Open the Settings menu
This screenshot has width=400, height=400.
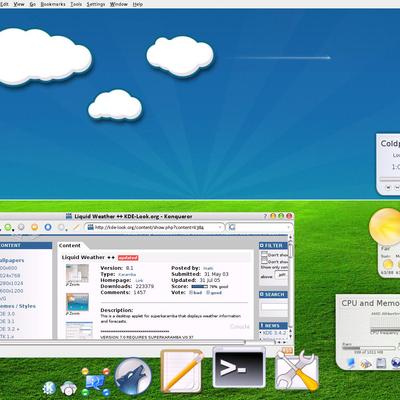point(96,4)
